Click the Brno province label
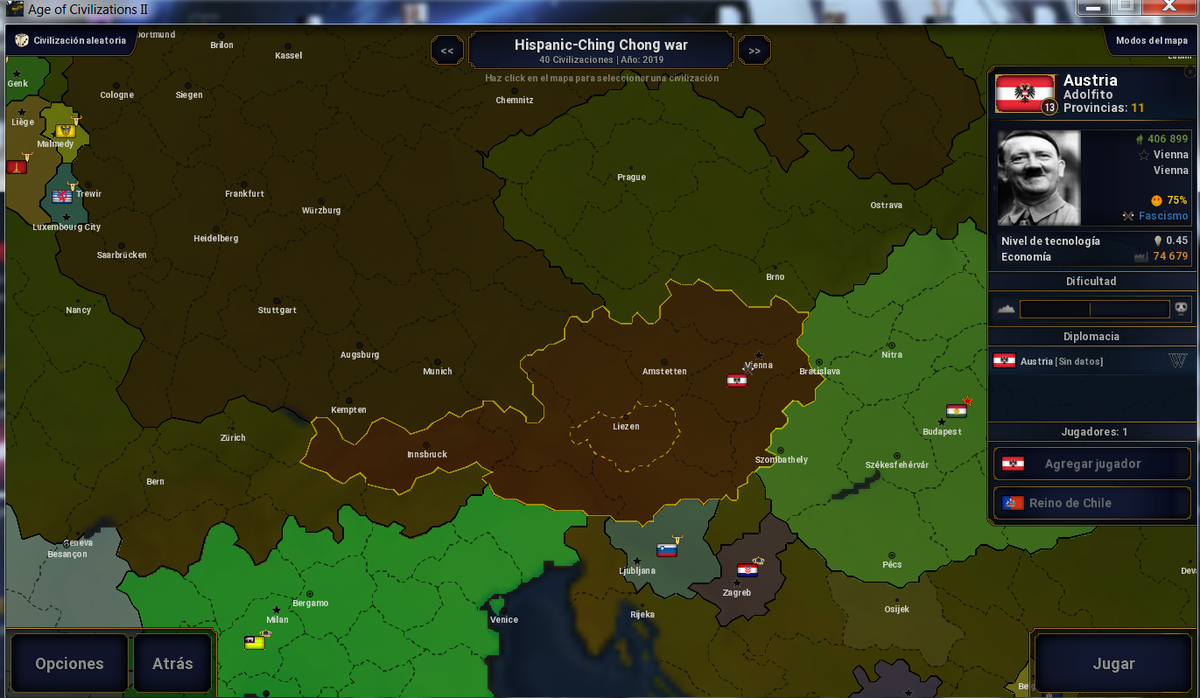Image resolution: width=1200 pixels, height=698 pixels. (775, 277)
